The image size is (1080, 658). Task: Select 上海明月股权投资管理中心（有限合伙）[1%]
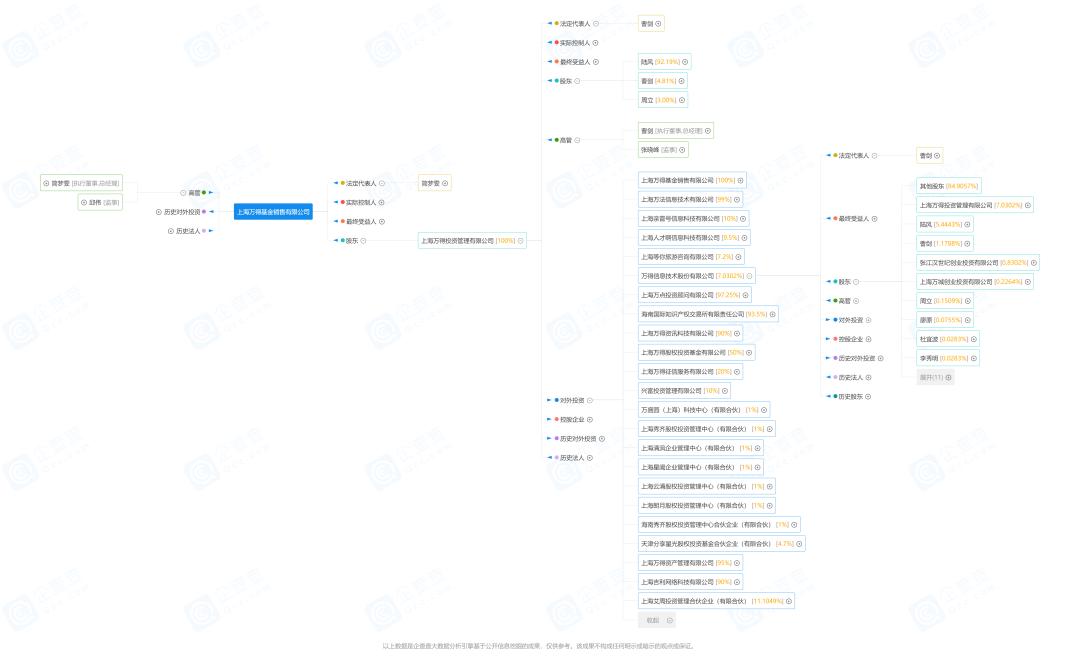[x=707, y=506]
